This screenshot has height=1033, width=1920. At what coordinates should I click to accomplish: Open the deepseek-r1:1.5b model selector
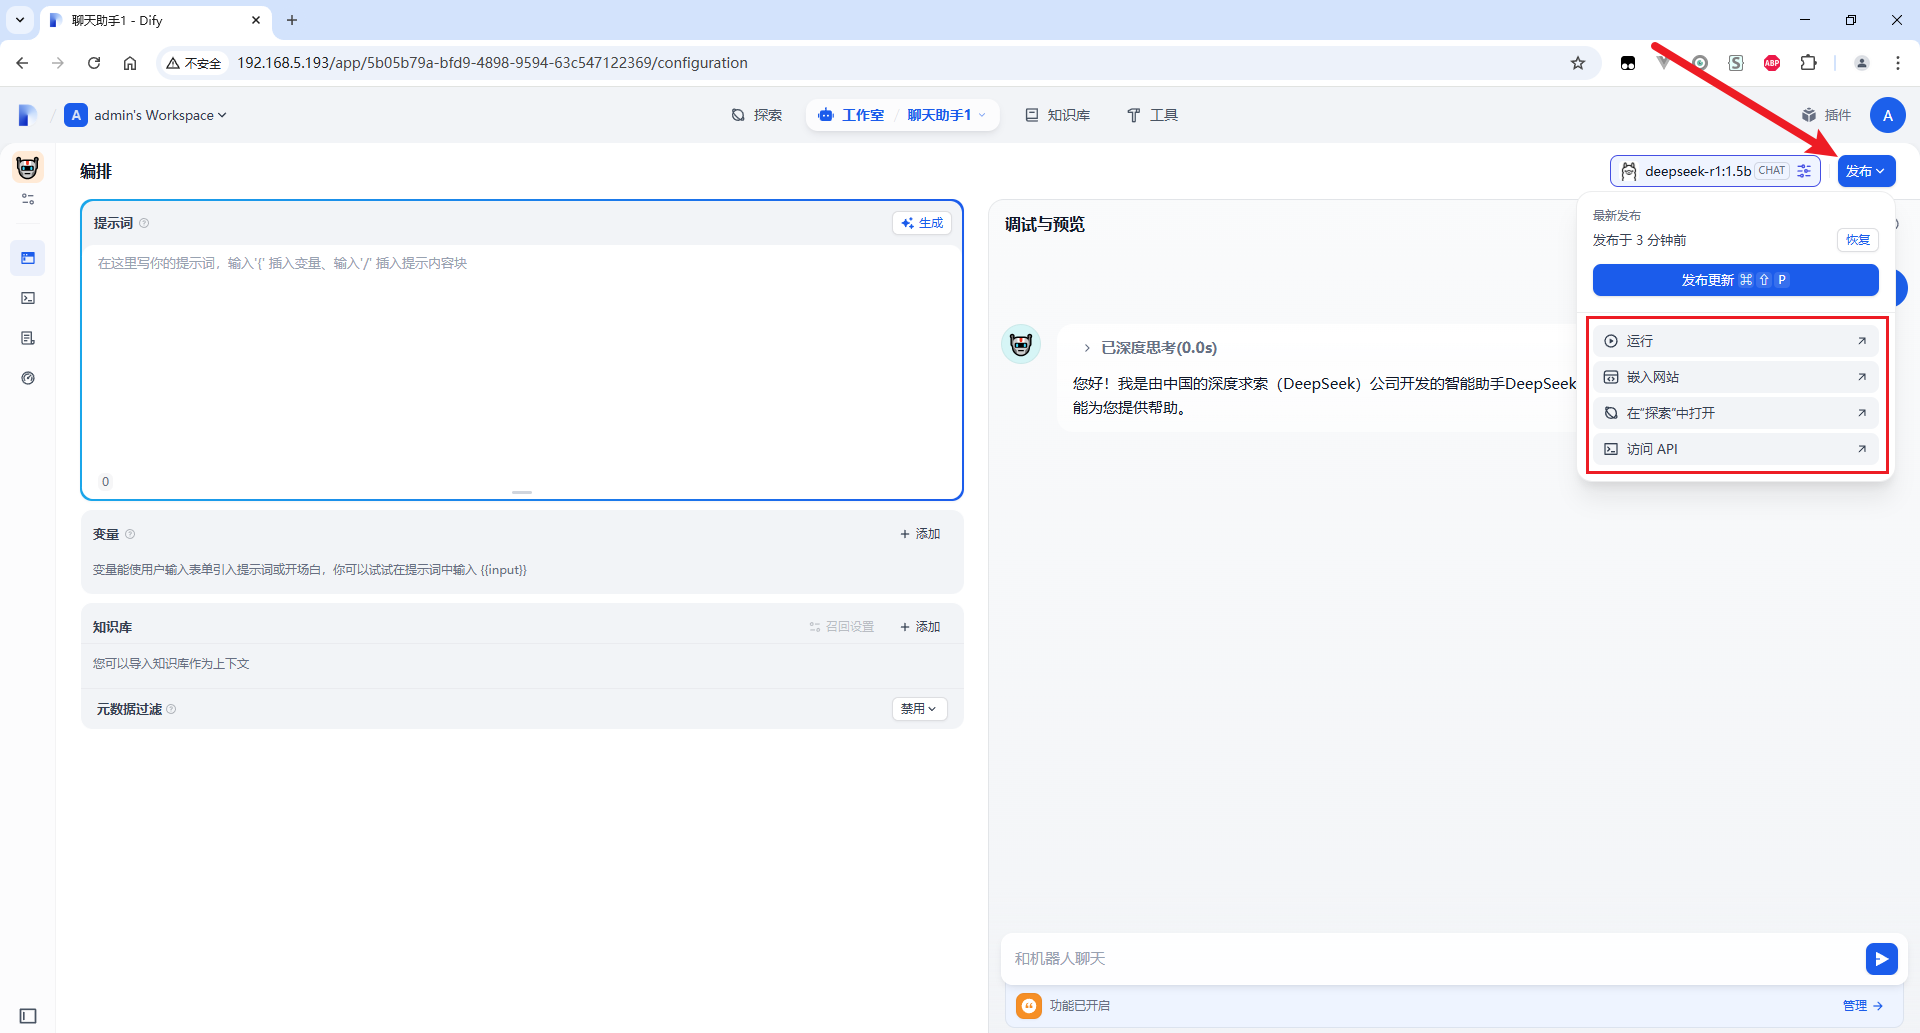(1715, 171)
